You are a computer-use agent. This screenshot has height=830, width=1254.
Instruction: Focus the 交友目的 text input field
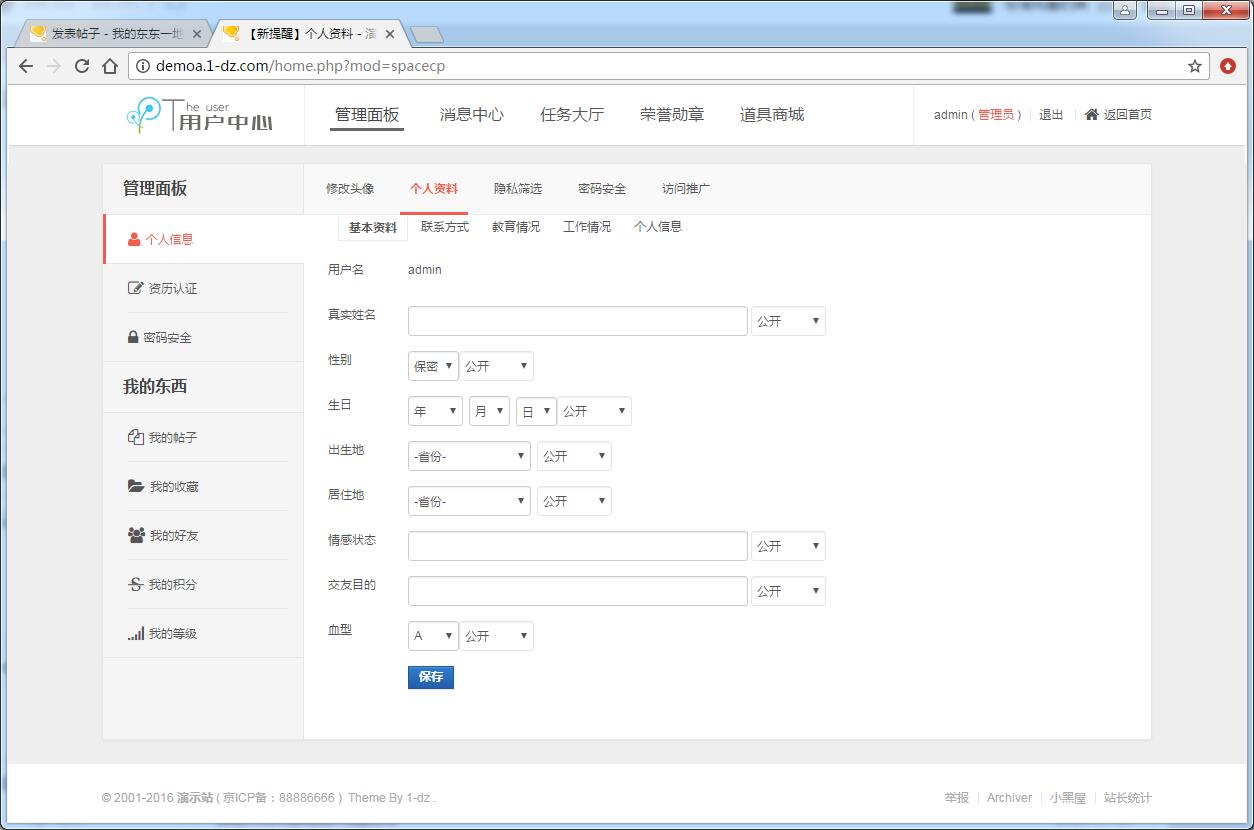[578, 591]
